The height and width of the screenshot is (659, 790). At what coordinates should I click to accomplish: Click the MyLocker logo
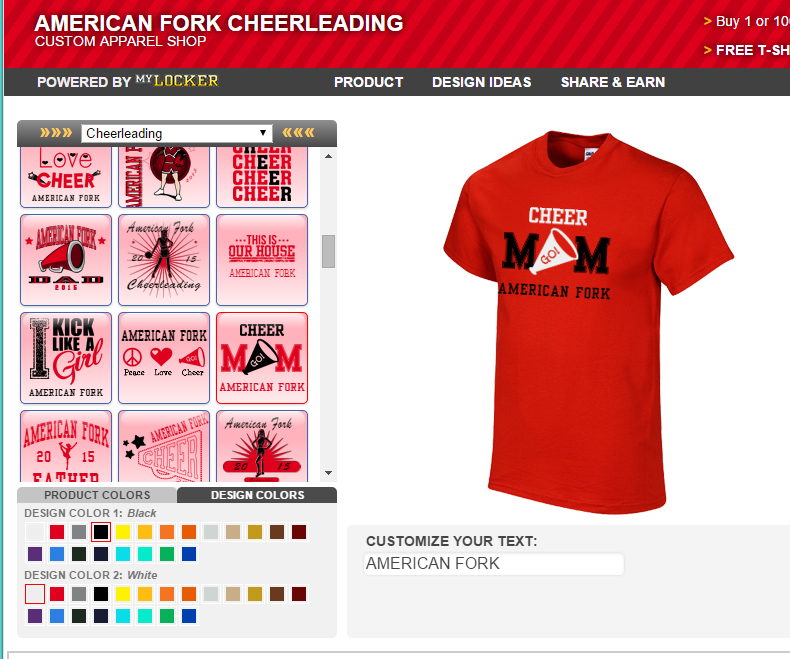pos(176,81)
